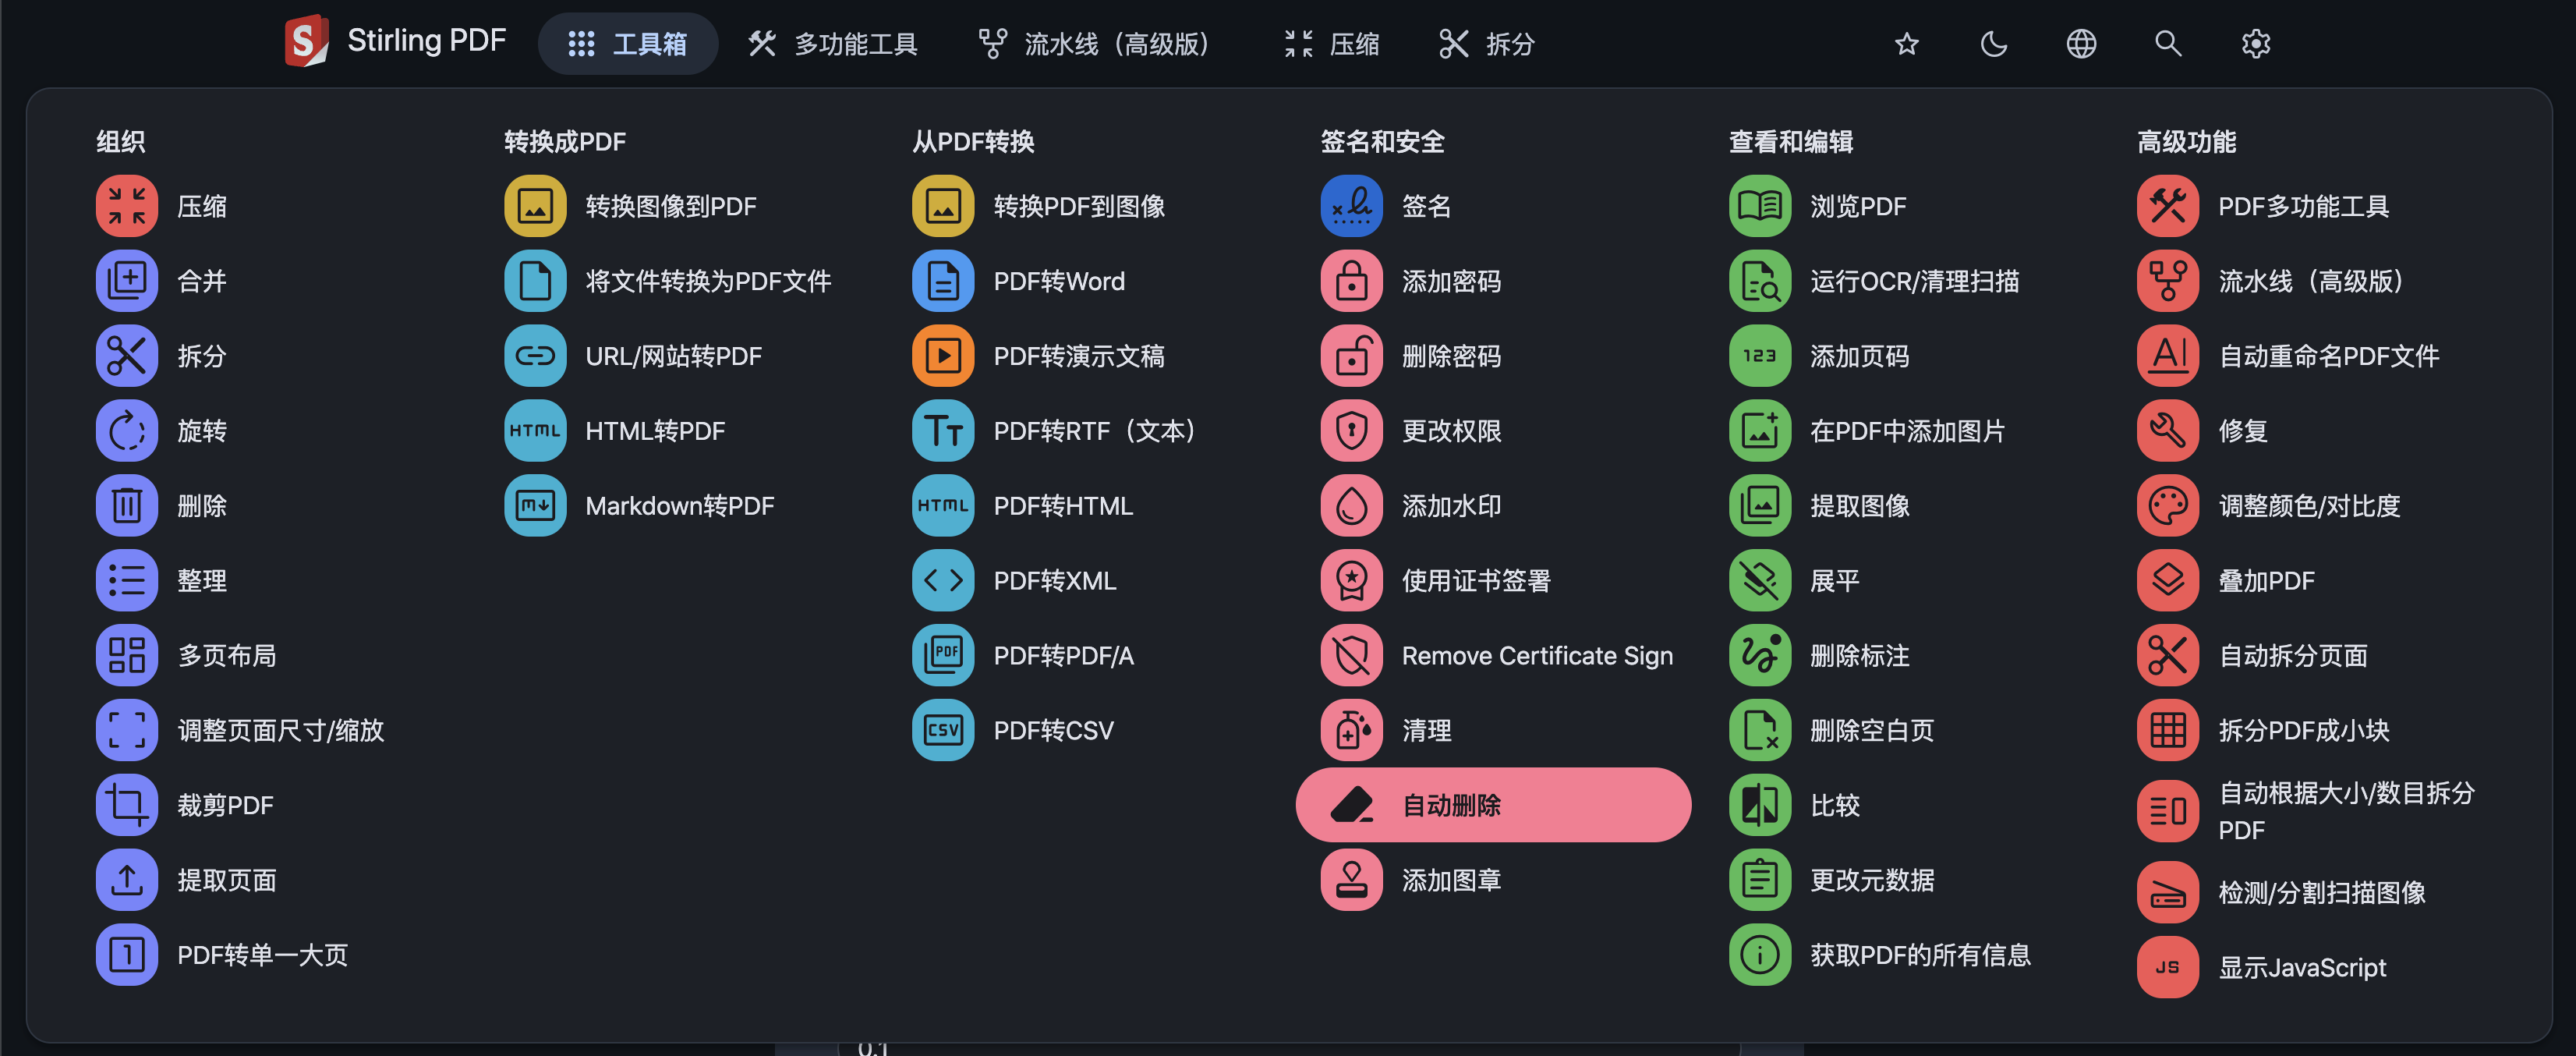The image size is (2576, 1056).
Task: Click the 裁剪PDF crop icon
Action: click(127, 805)
